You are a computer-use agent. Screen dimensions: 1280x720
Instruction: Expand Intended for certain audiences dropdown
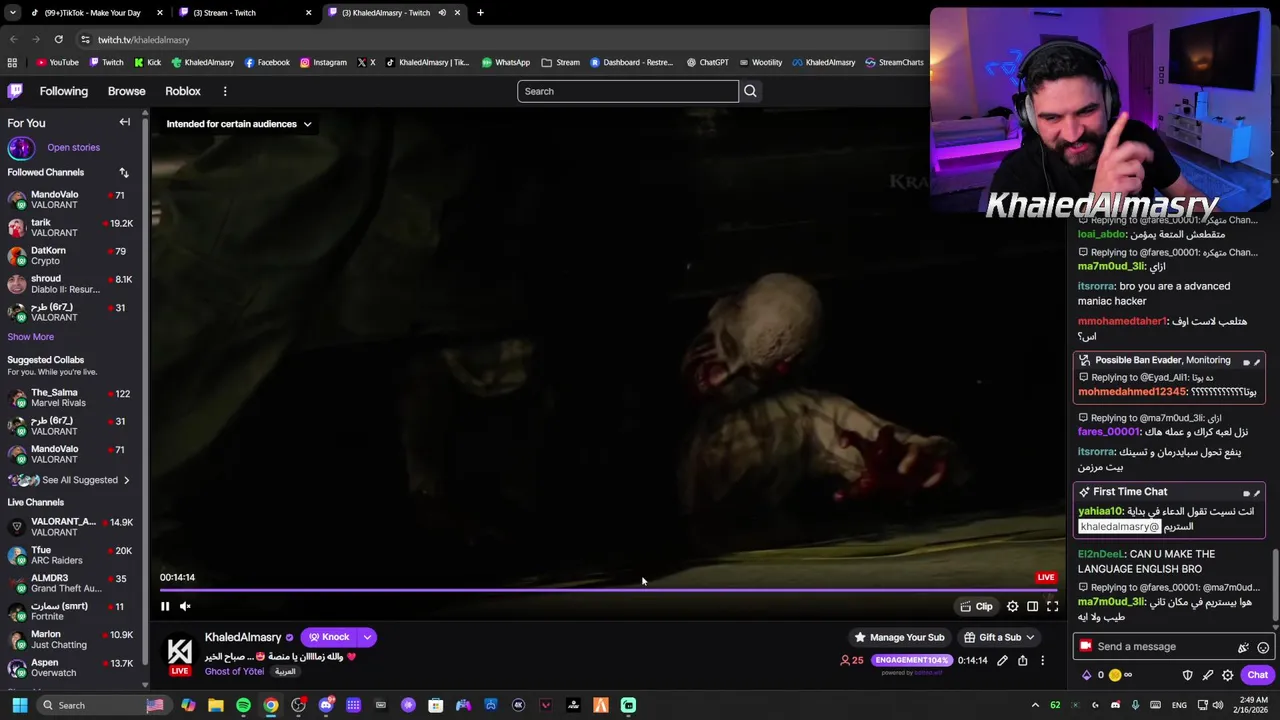click(x=239, y=124)
